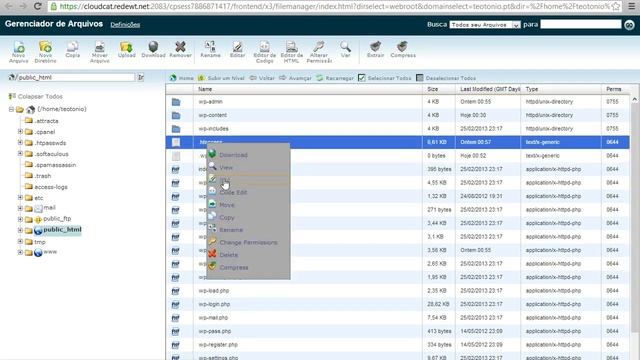The image size is (640, 360).
Task: Reload the page in browser
Action: pyautogui.click(x=38, y=6)
